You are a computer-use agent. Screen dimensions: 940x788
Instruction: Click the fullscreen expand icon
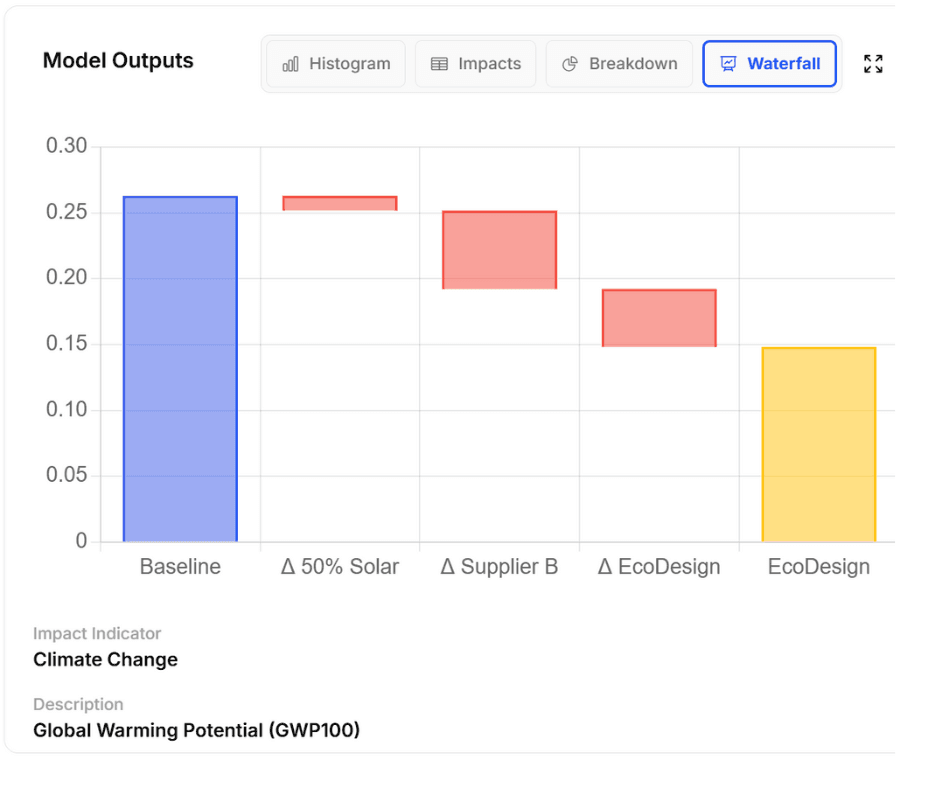[x=872, y=63]
